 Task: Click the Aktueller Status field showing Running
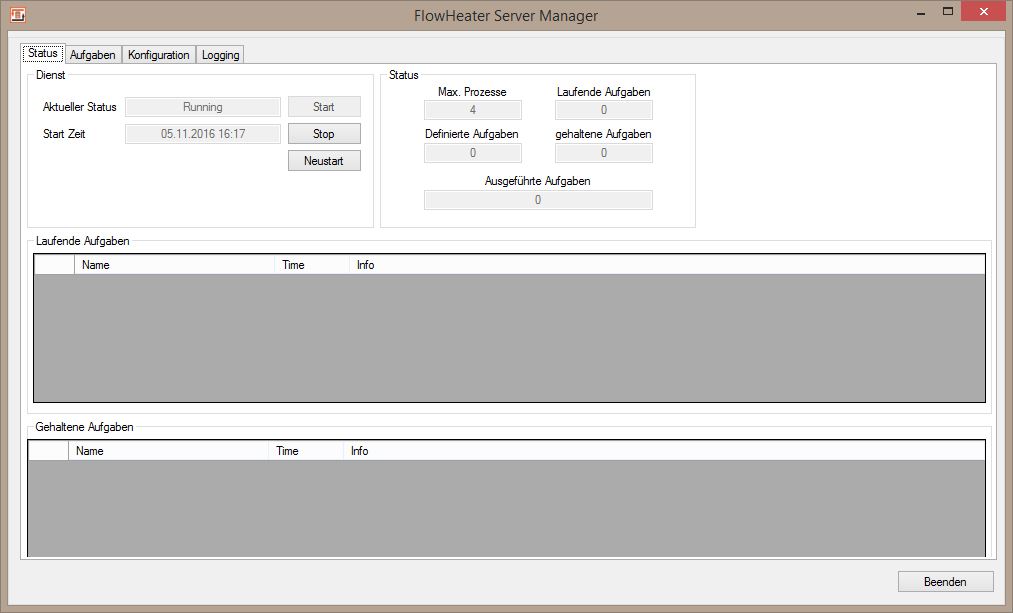[x=202, y=107]
